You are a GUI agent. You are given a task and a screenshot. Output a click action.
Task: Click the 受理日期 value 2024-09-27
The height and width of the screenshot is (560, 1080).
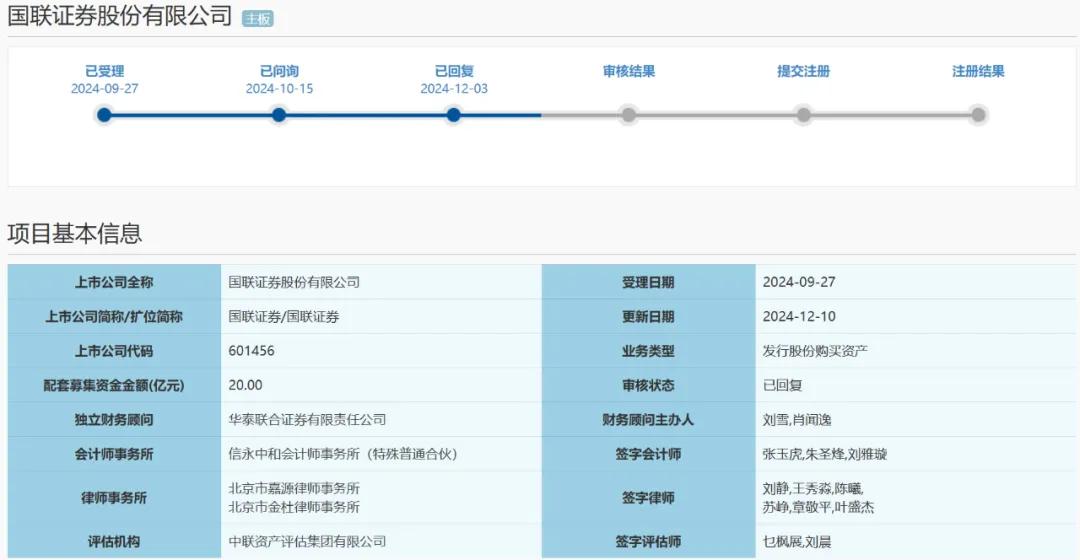click(x=799, y=282)
